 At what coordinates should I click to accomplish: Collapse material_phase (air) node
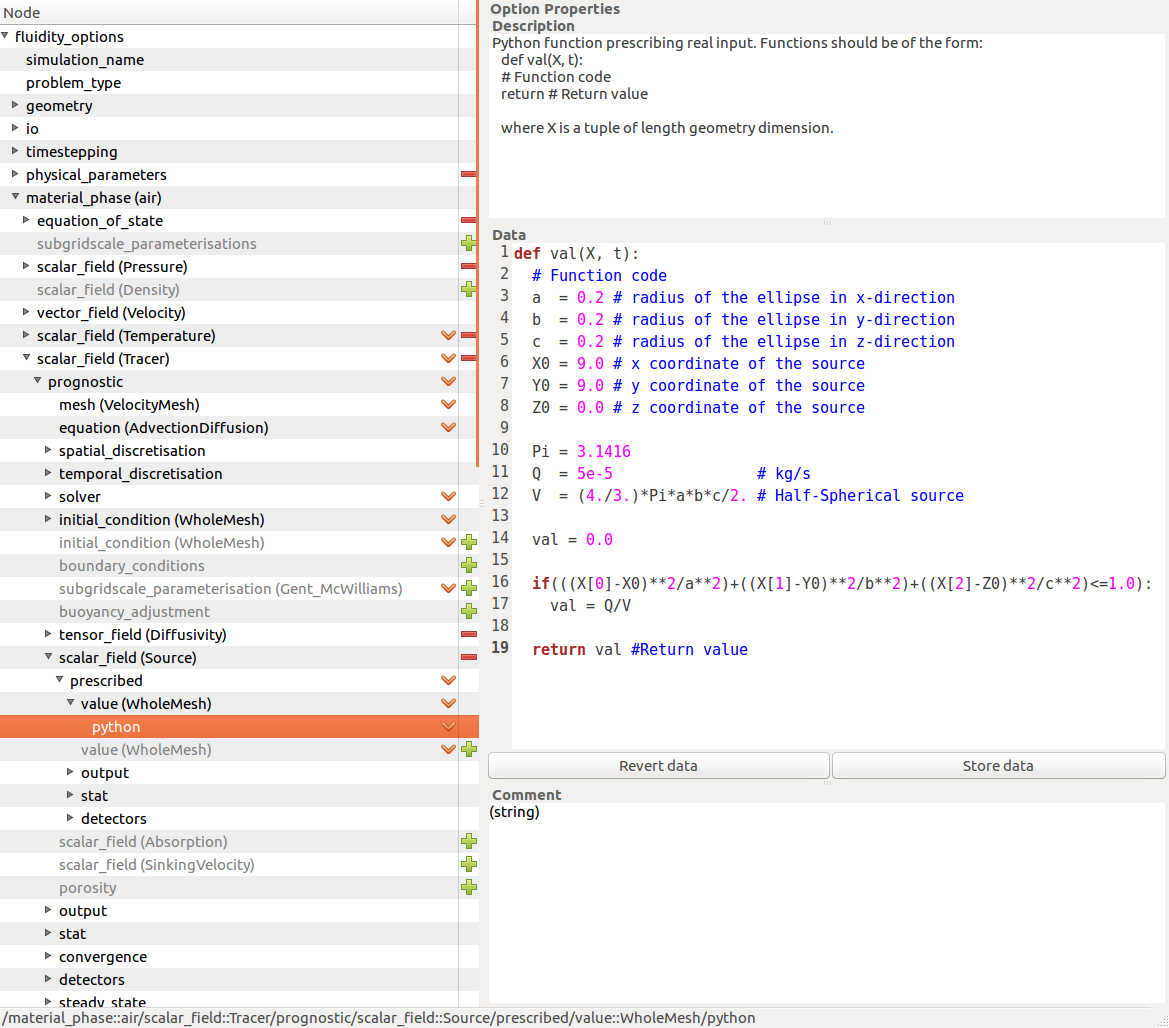pyautogui.click(x=15, y=197)
